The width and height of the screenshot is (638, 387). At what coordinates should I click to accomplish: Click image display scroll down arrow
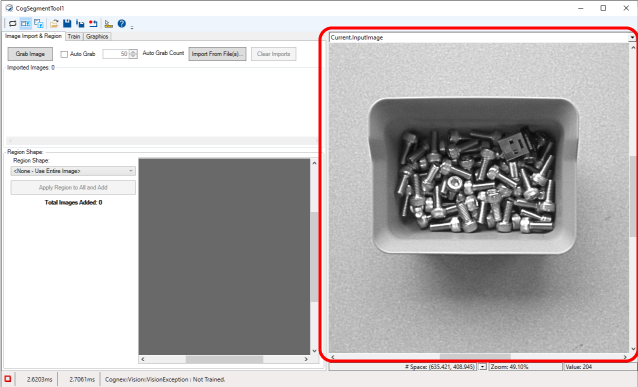(x=633, y=349)
